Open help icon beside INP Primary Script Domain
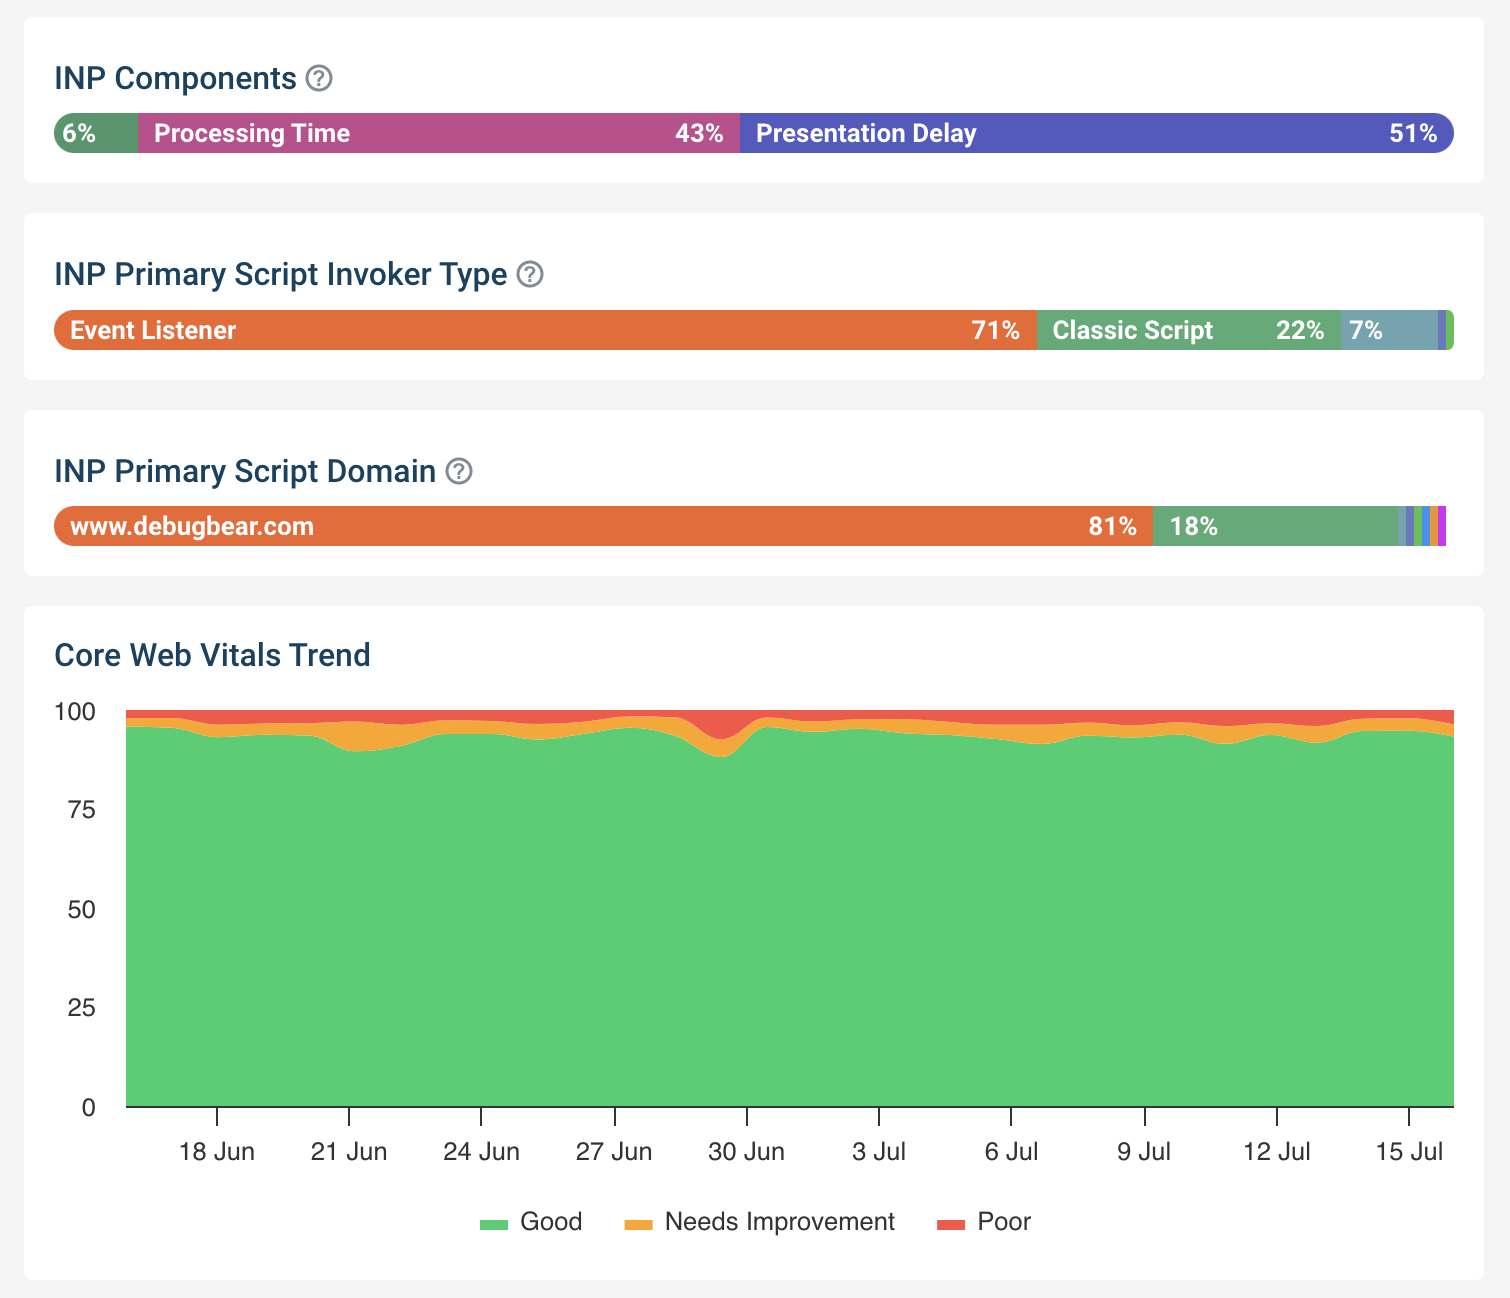This screenshot has height=1298, width=1510. pyautogui.click(x=459, y=471)
